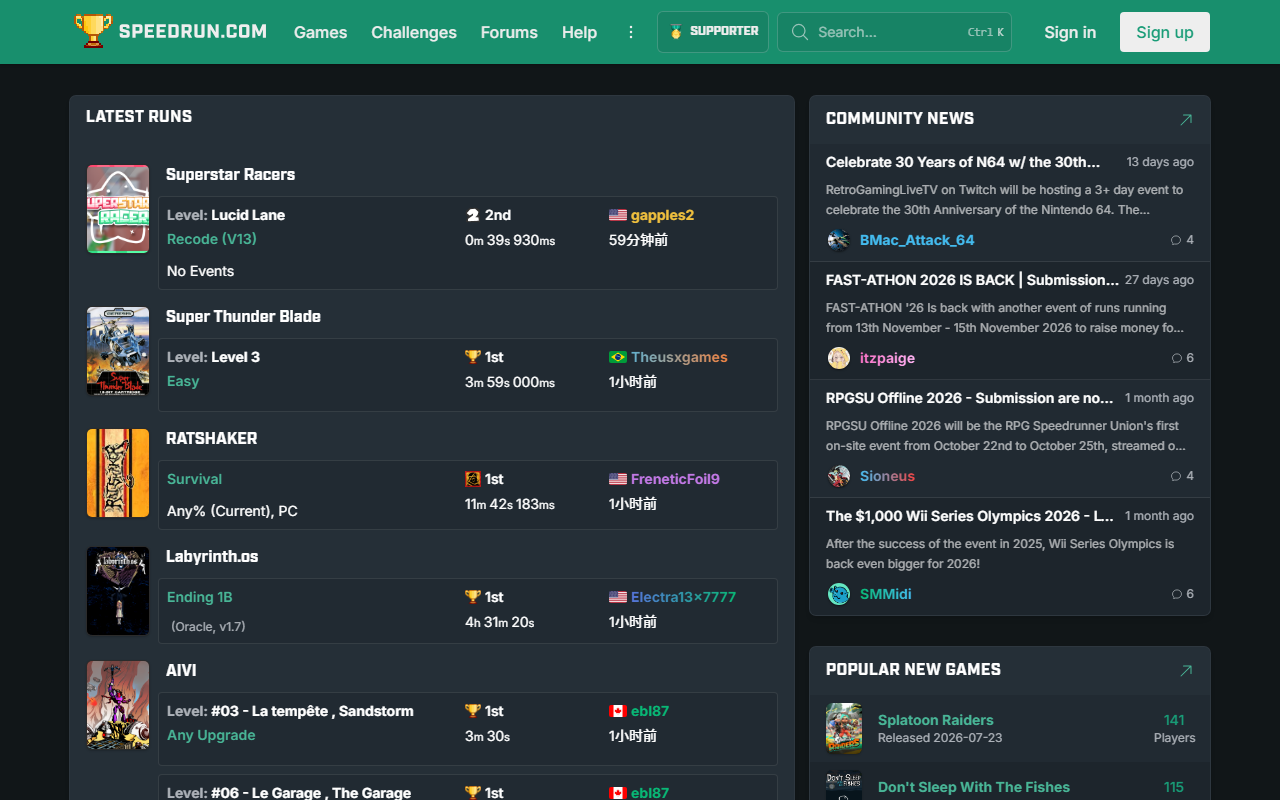This screenshot has width=1280, height=800.
Task: Click the flag icon beside FreneticFoil9
Action: 618,479
